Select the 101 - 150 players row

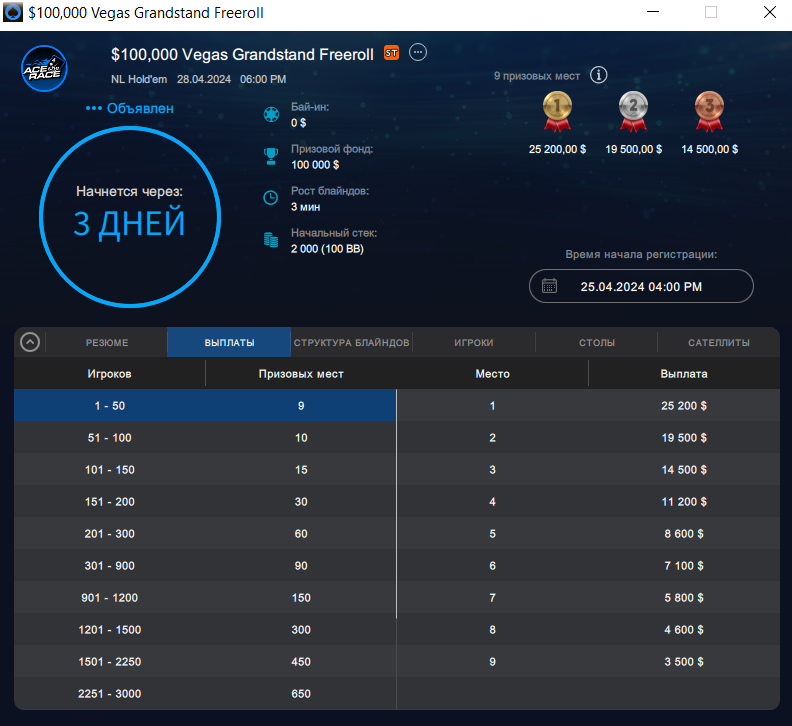tap(205, 469)
